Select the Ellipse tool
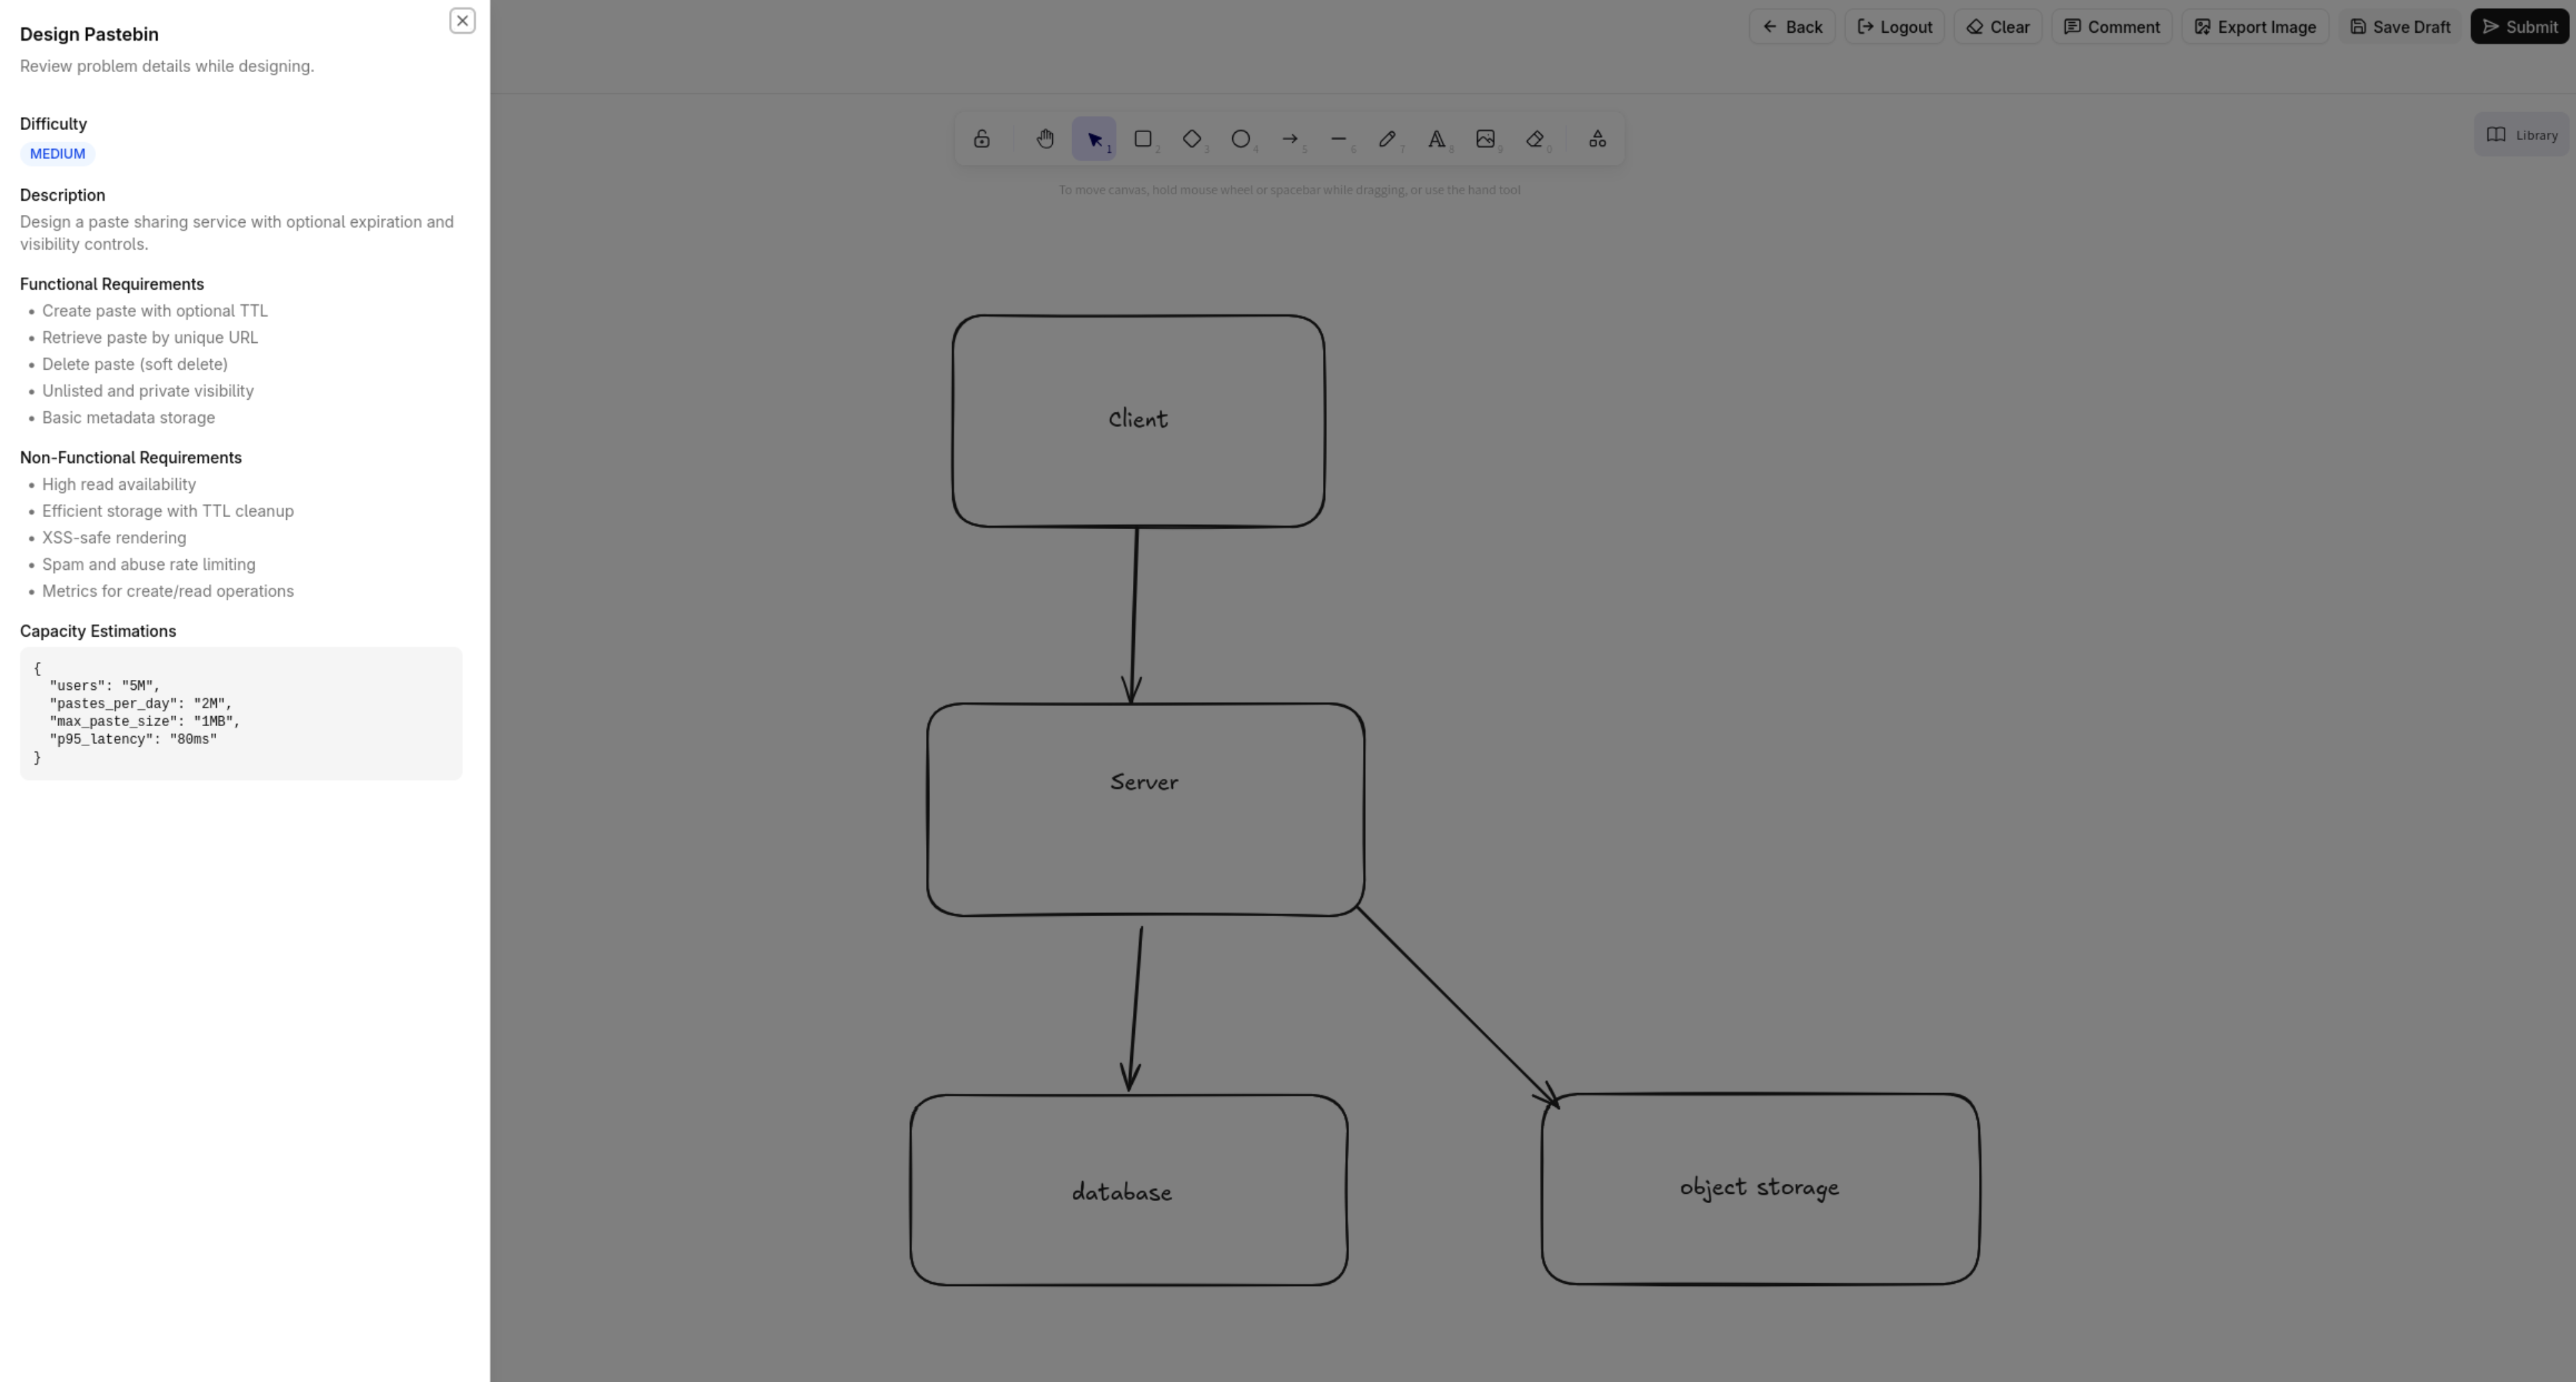Viewport: 2576px width, 1382px height. [1241, 138]
